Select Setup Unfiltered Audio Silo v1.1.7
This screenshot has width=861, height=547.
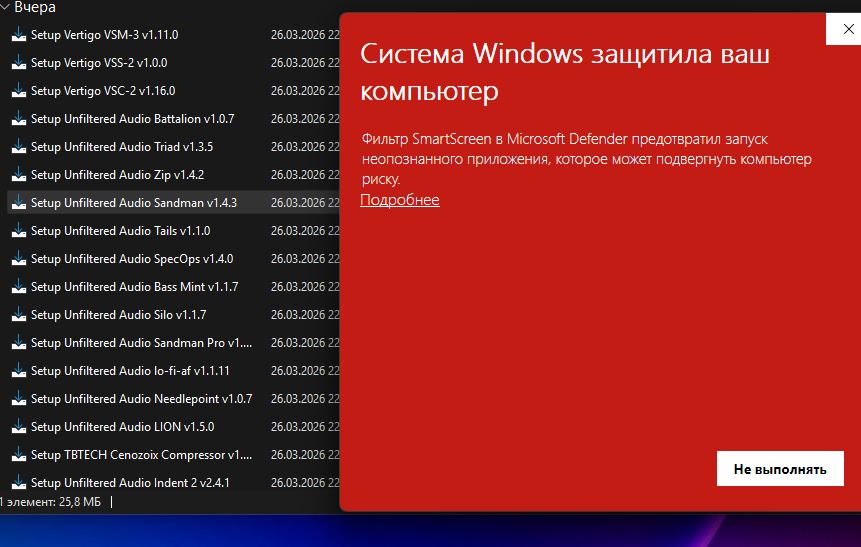118,315
